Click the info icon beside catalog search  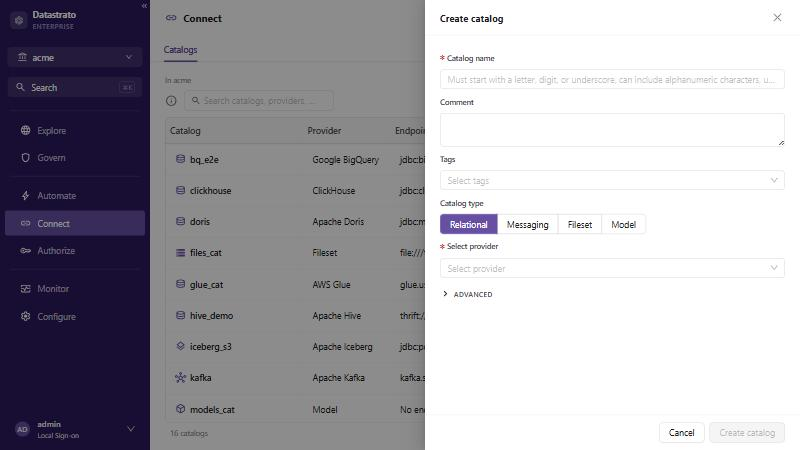click(x=171, y=101)
